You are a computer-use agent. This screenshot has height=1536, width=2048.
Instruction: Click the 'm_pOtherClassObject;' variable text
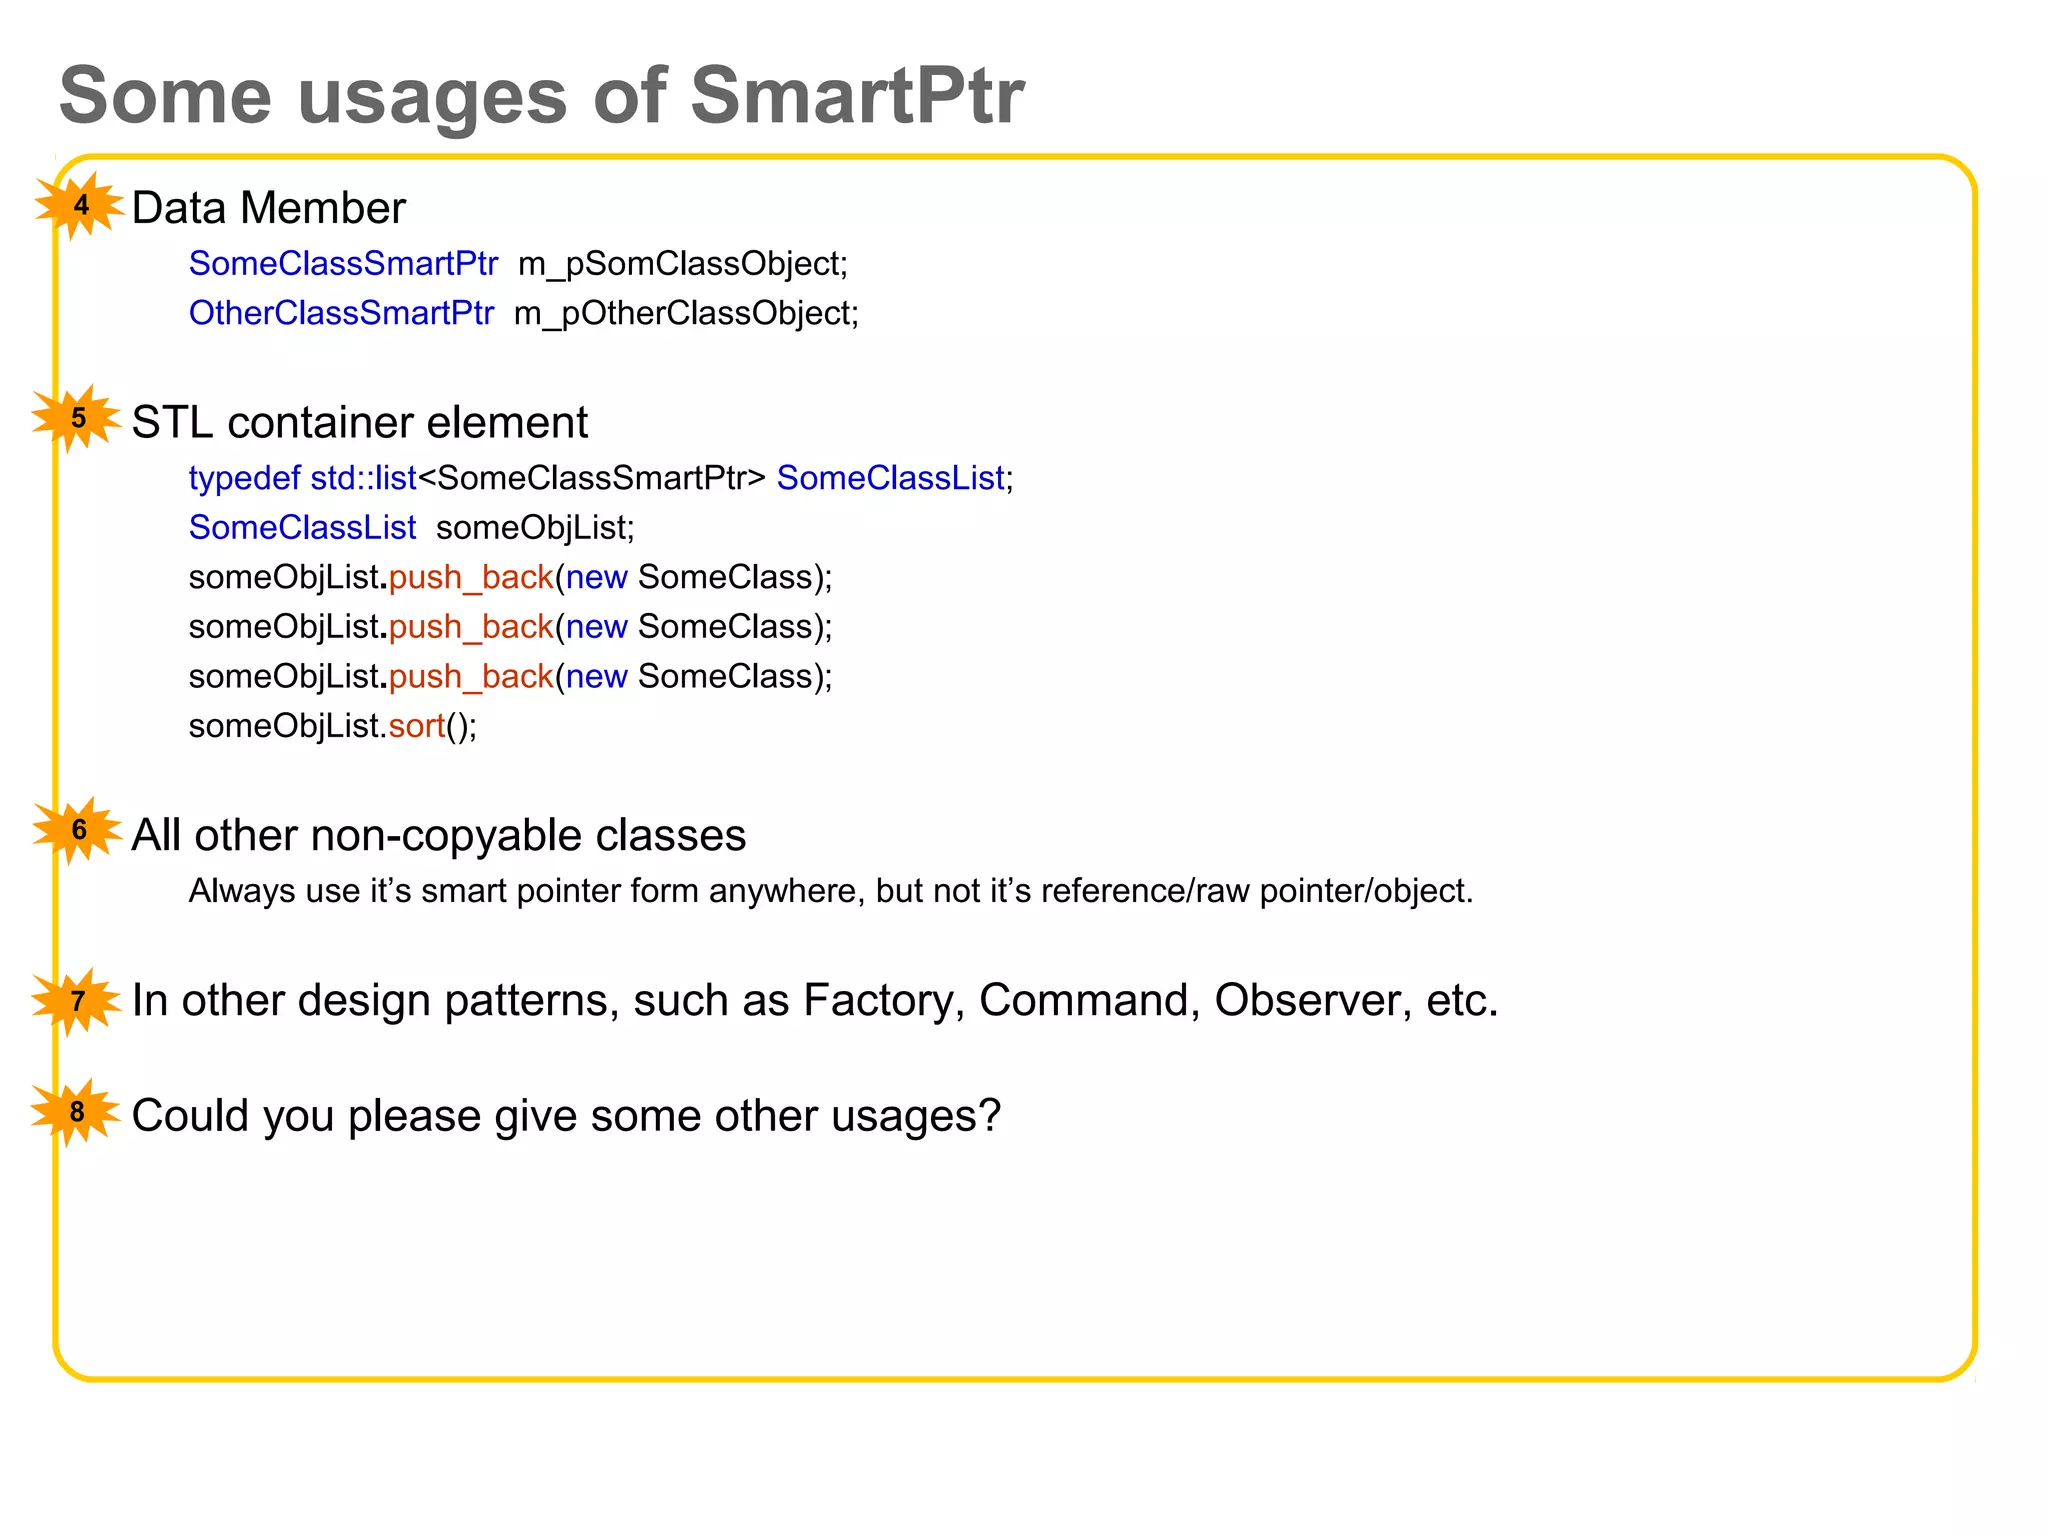(x=686, y=313)
